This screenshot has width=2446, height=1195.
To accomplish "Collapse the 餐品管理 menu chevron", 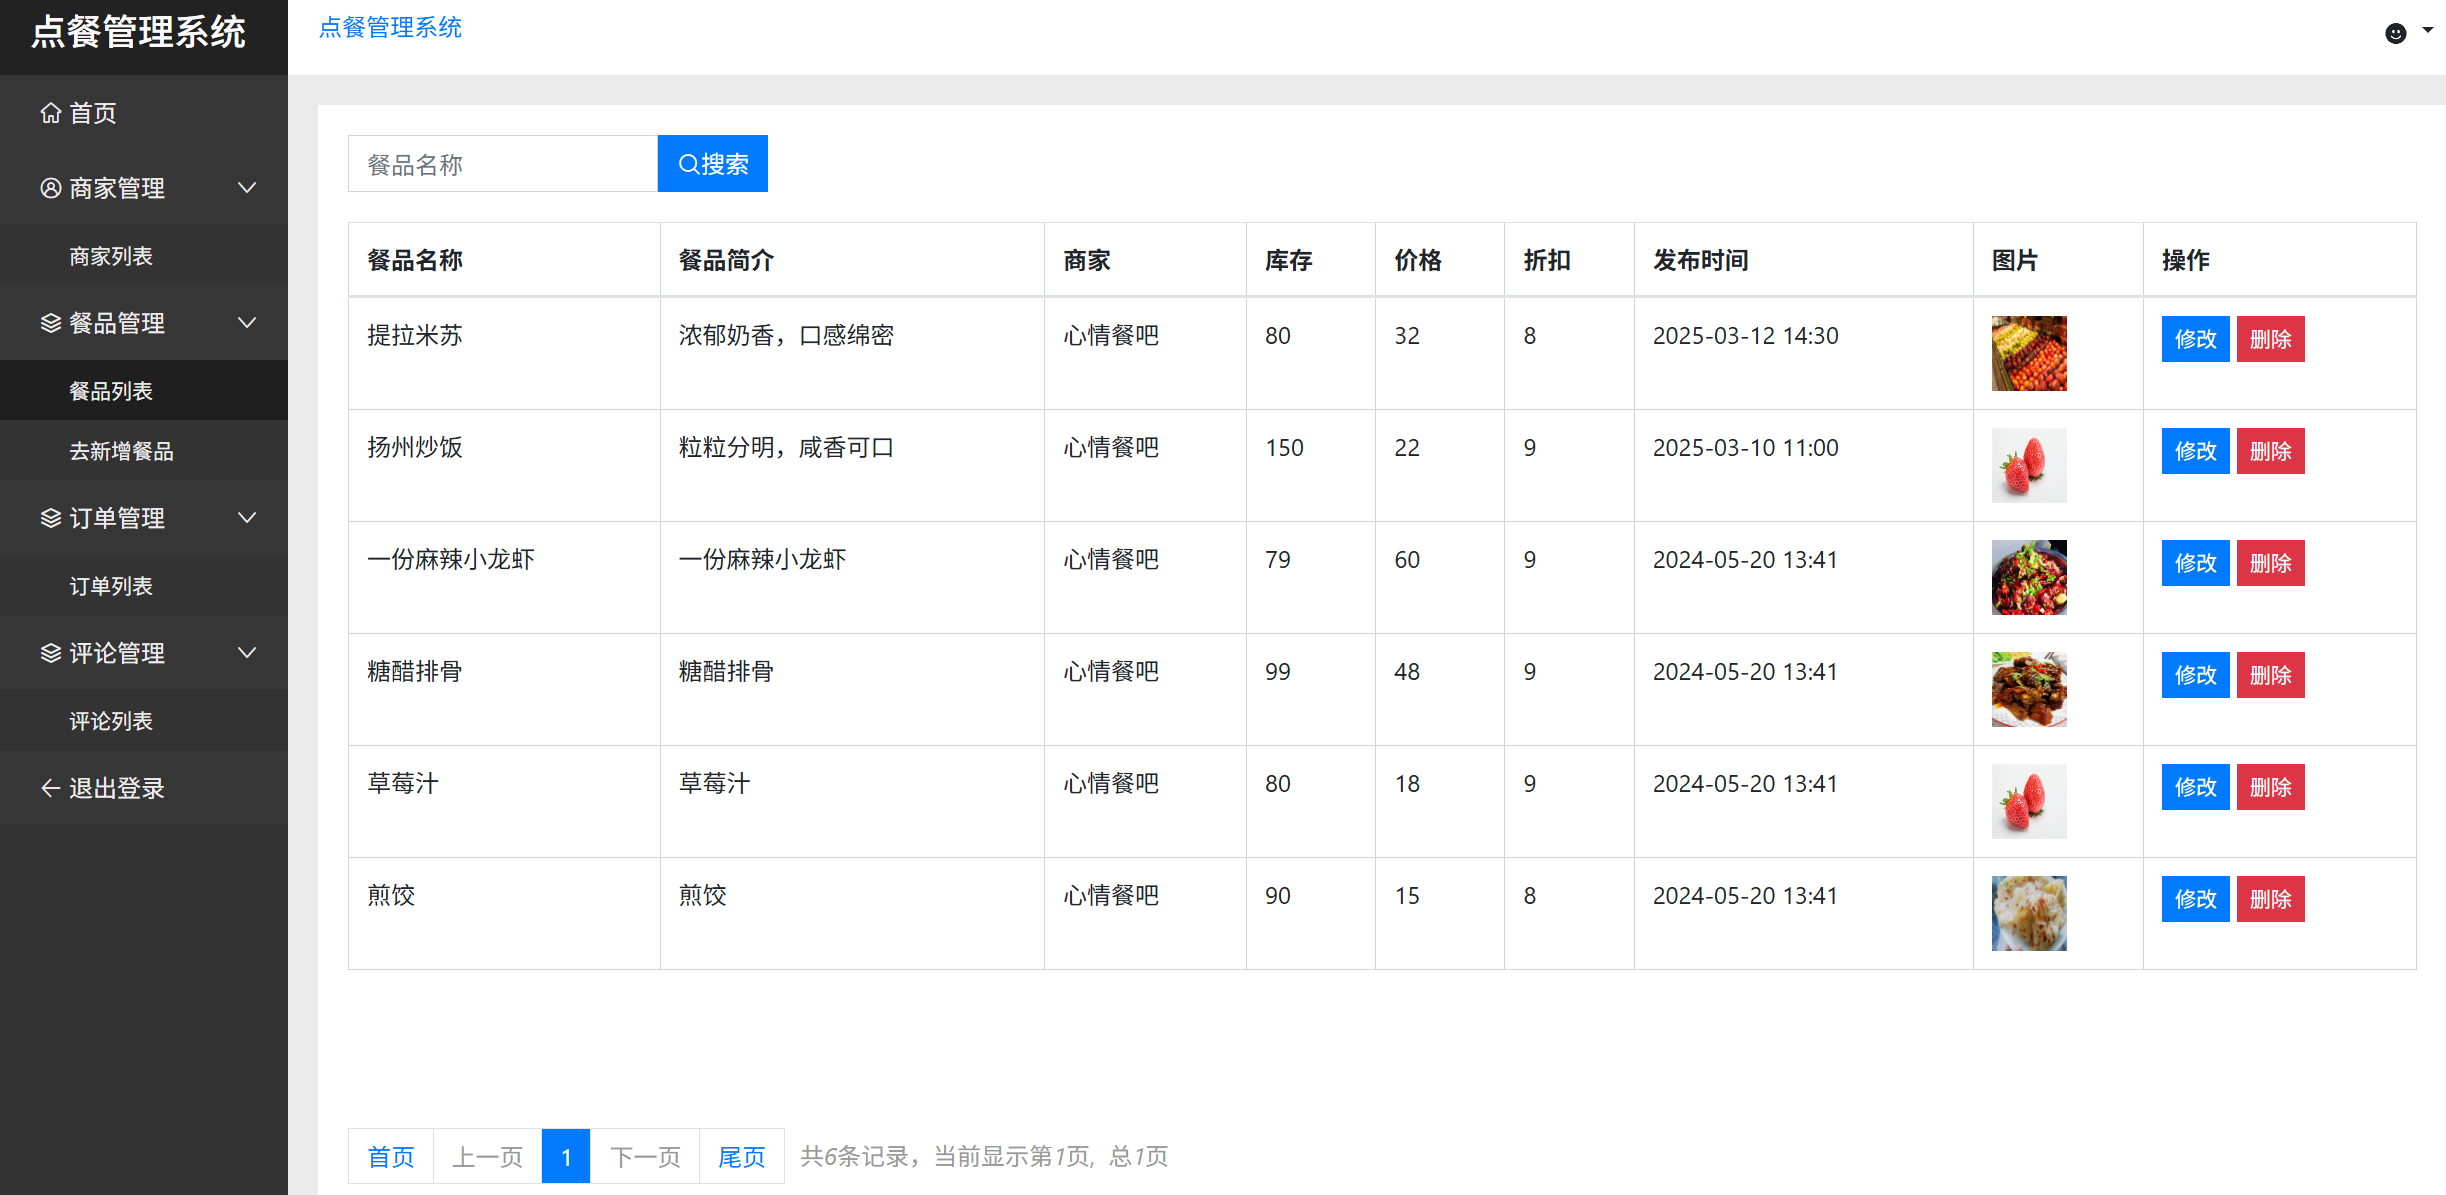I will (x=247, y=323).
